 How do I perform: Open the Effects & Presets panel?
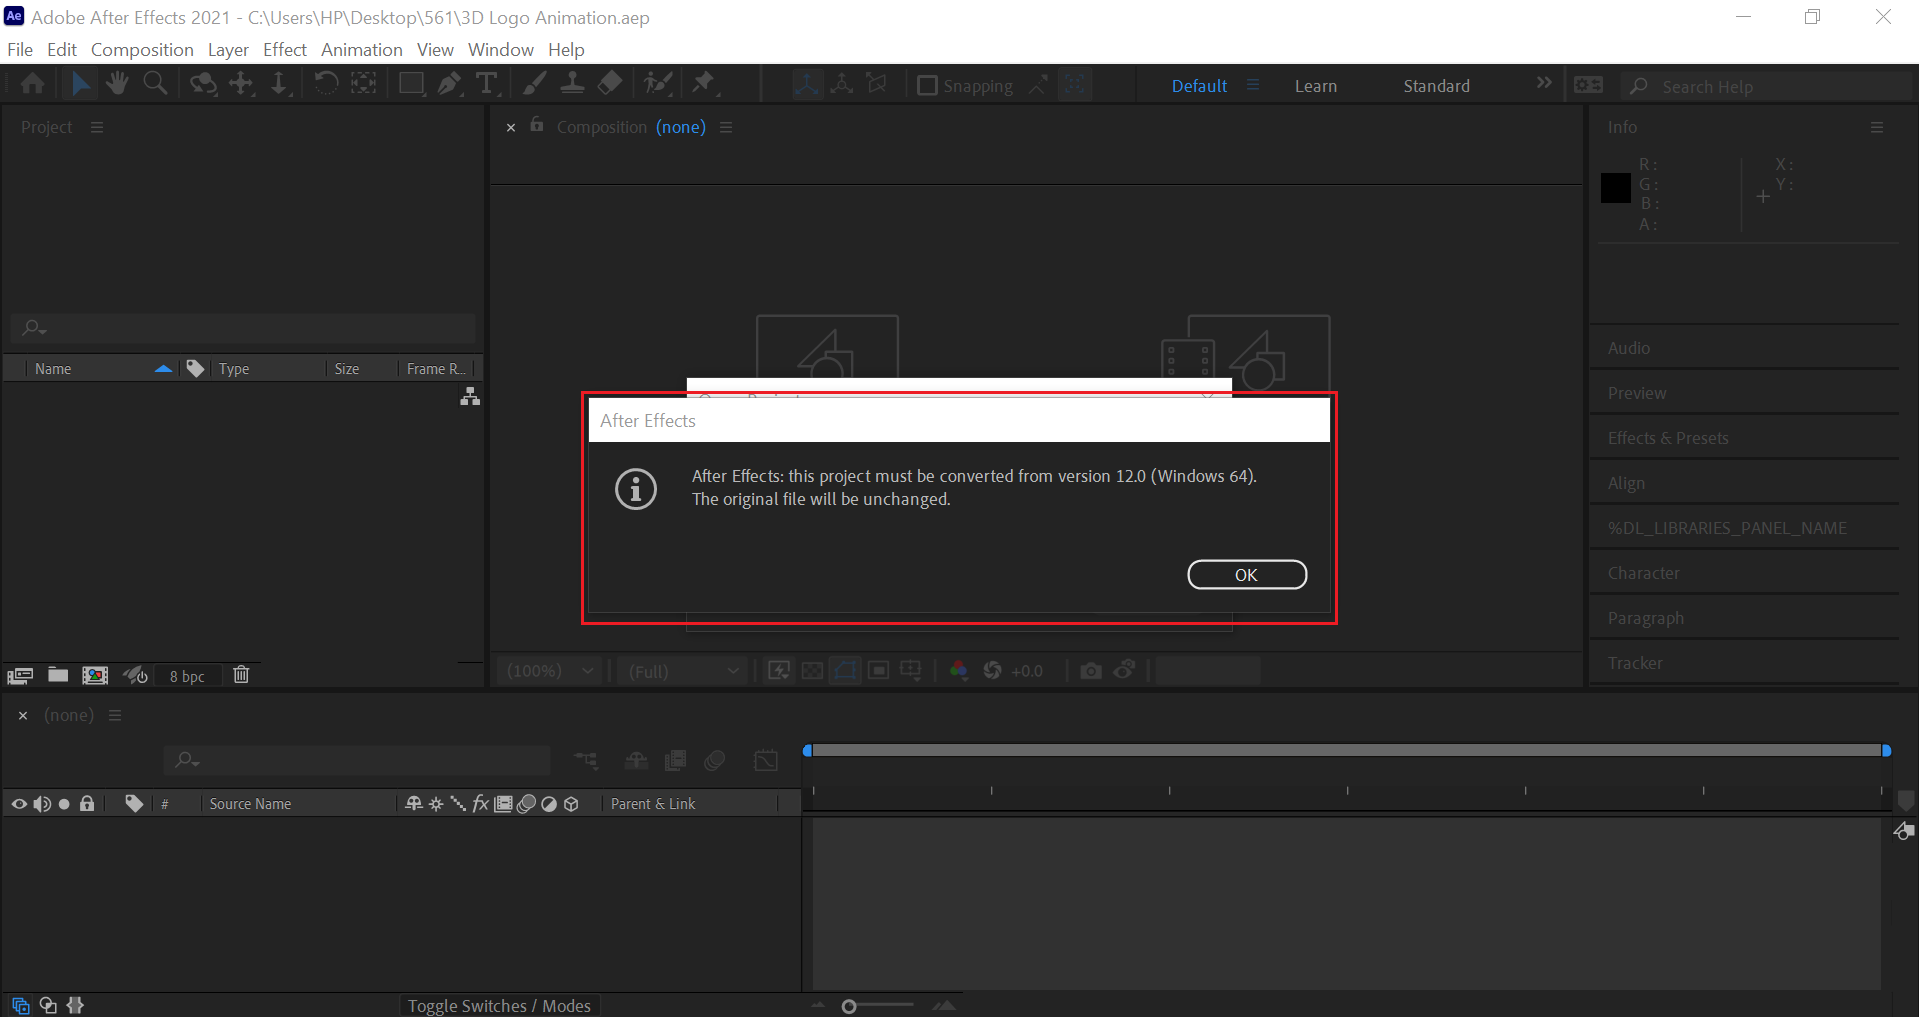pos(1668,438)
